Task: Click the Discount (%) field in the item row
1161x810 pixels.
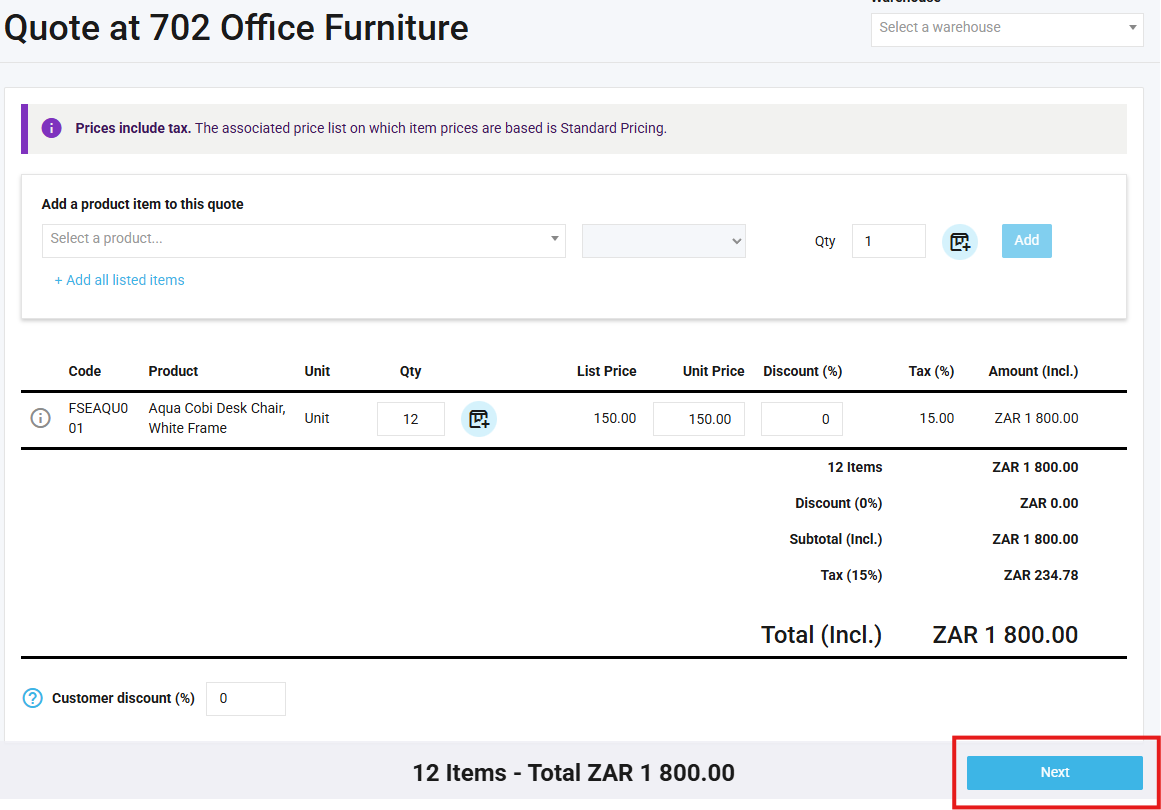Action: pos(801,419)
